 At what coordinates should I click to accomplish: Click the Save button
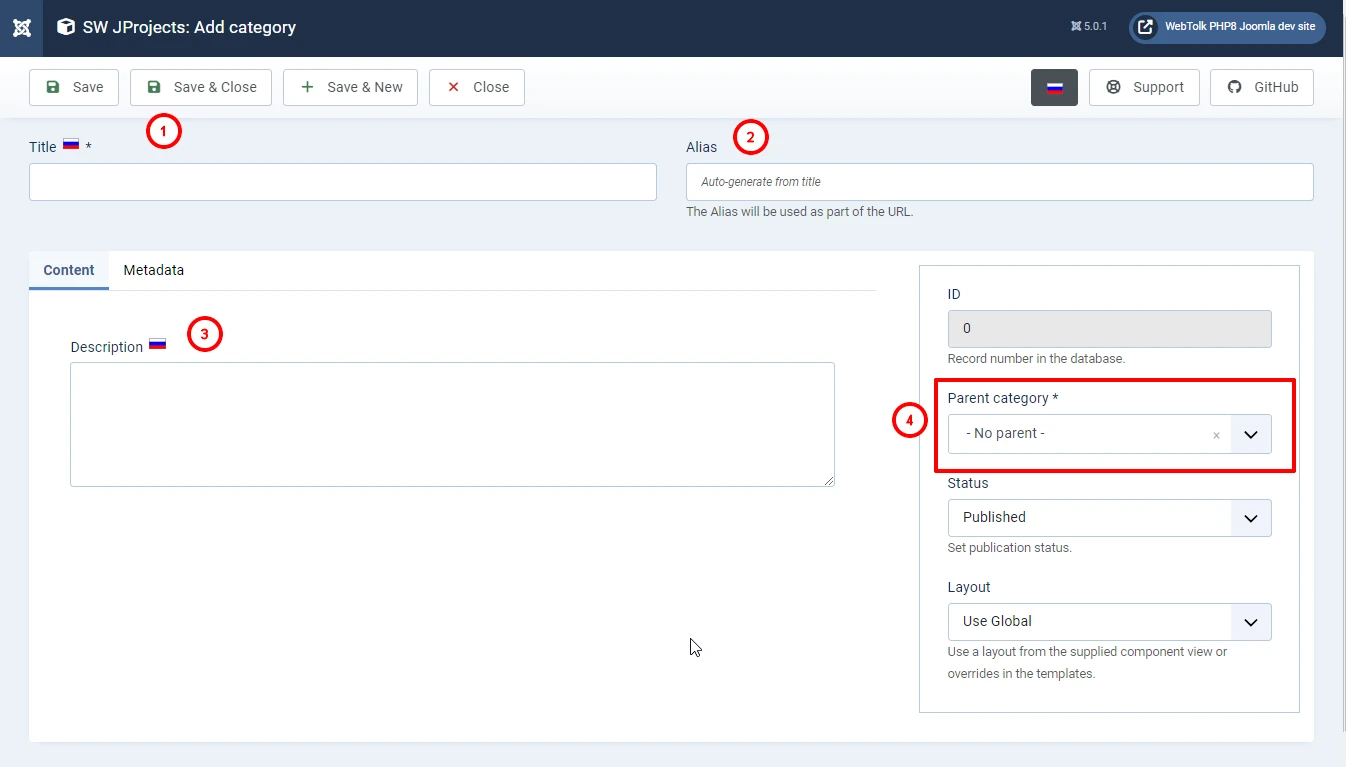pyautogui.click(x=74, y=87)
